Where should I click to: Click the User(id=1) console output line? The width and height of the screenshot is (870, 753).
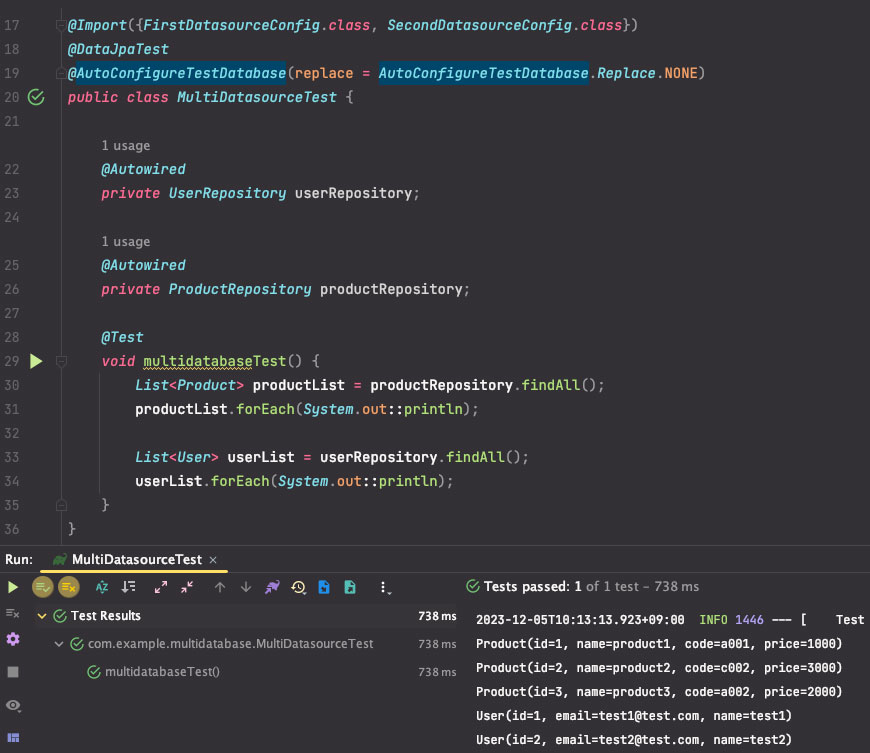click(634, 716)
